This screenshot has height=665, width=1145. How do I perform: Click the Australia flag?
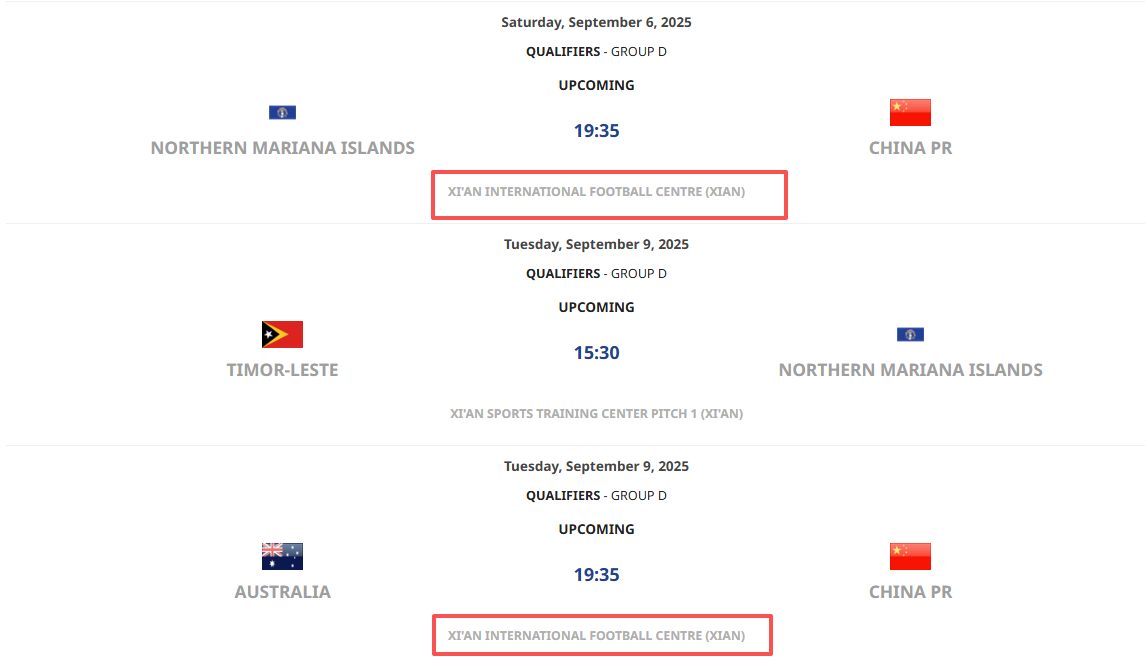point(282,556)
